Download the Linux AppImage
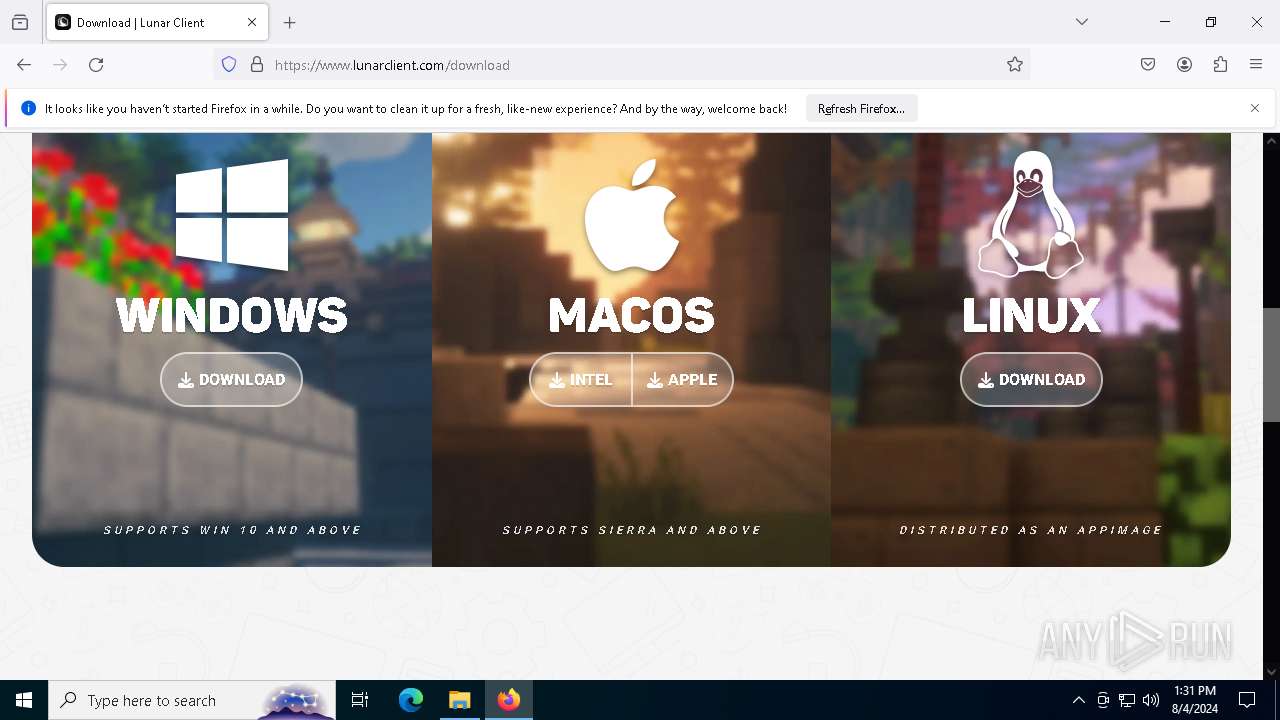Image resolution: width=1280 pixels, height=720 pixels. click(x=1031, y=379)
